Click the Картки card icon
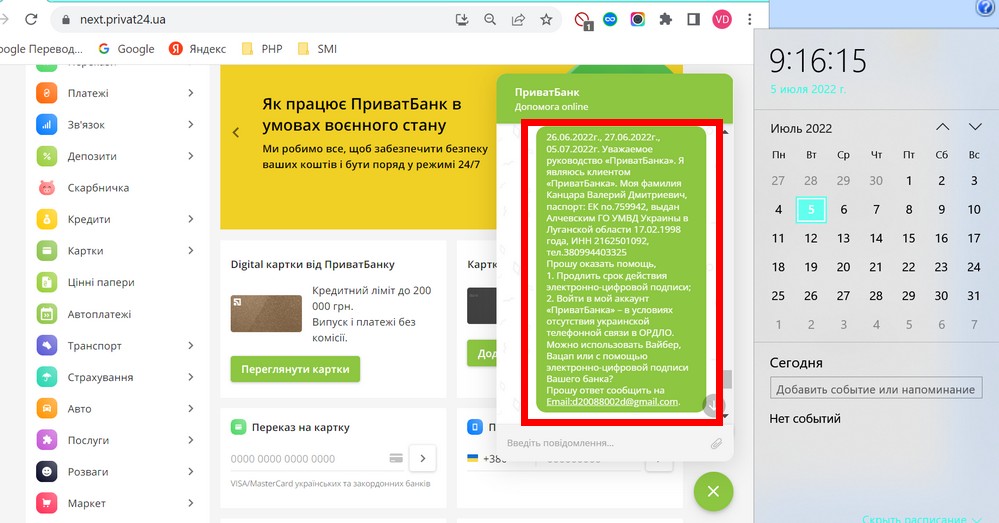Screen dimensions: 999x523 (47, 251)
